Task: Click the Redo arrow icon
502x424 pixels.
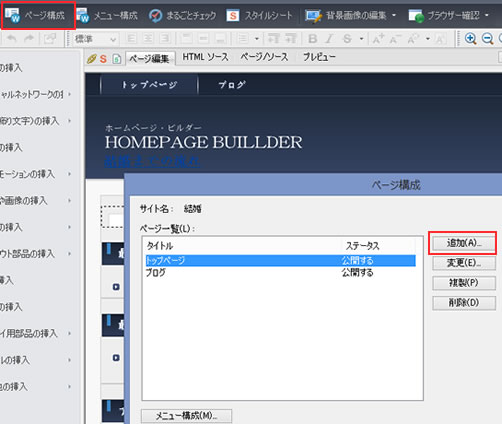Action: point(30,39)
